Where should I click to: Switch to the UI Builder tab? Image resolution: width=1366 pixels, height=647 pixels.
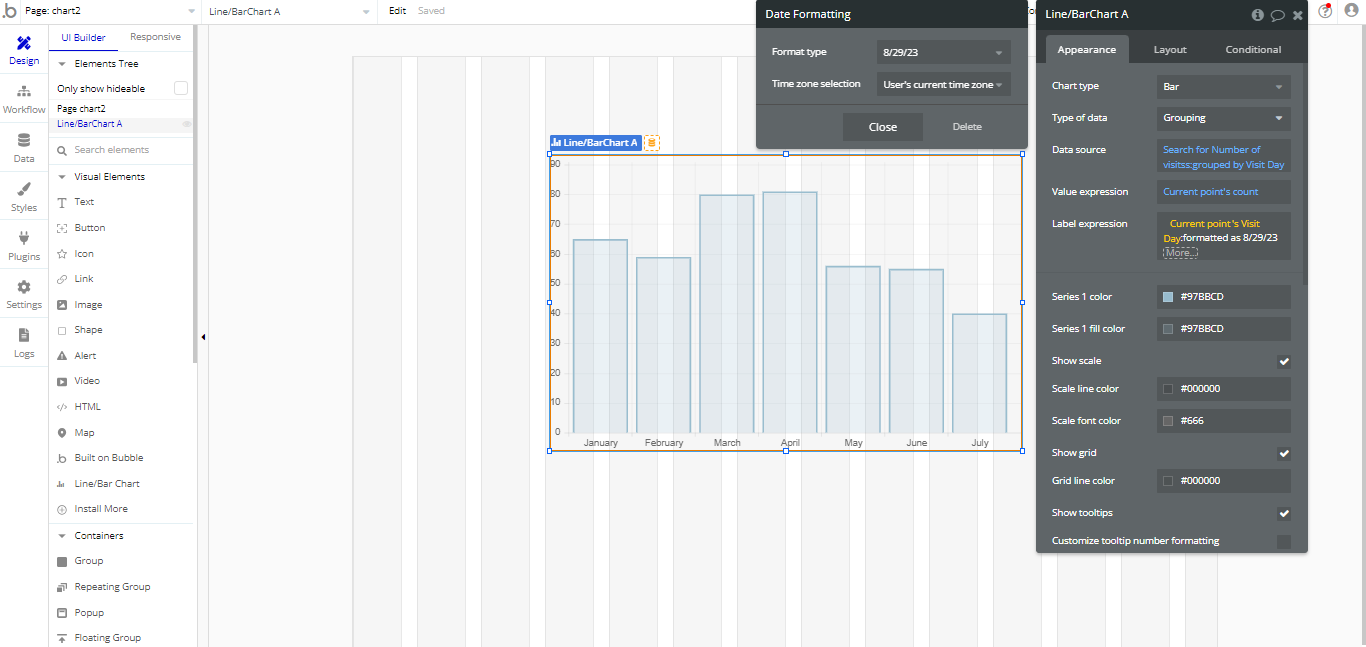coord(84,37)
